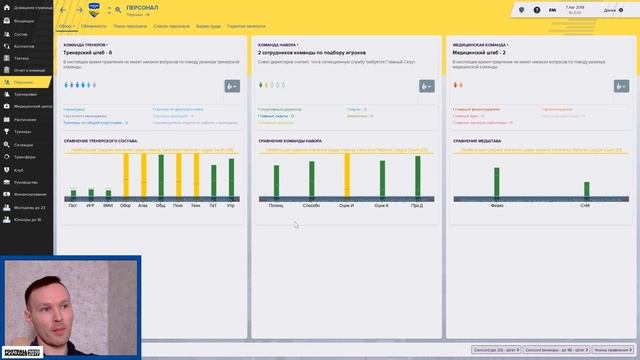Click the ПЕРСОНАЛ page title
Screen dimensions: 640x360
142,8
